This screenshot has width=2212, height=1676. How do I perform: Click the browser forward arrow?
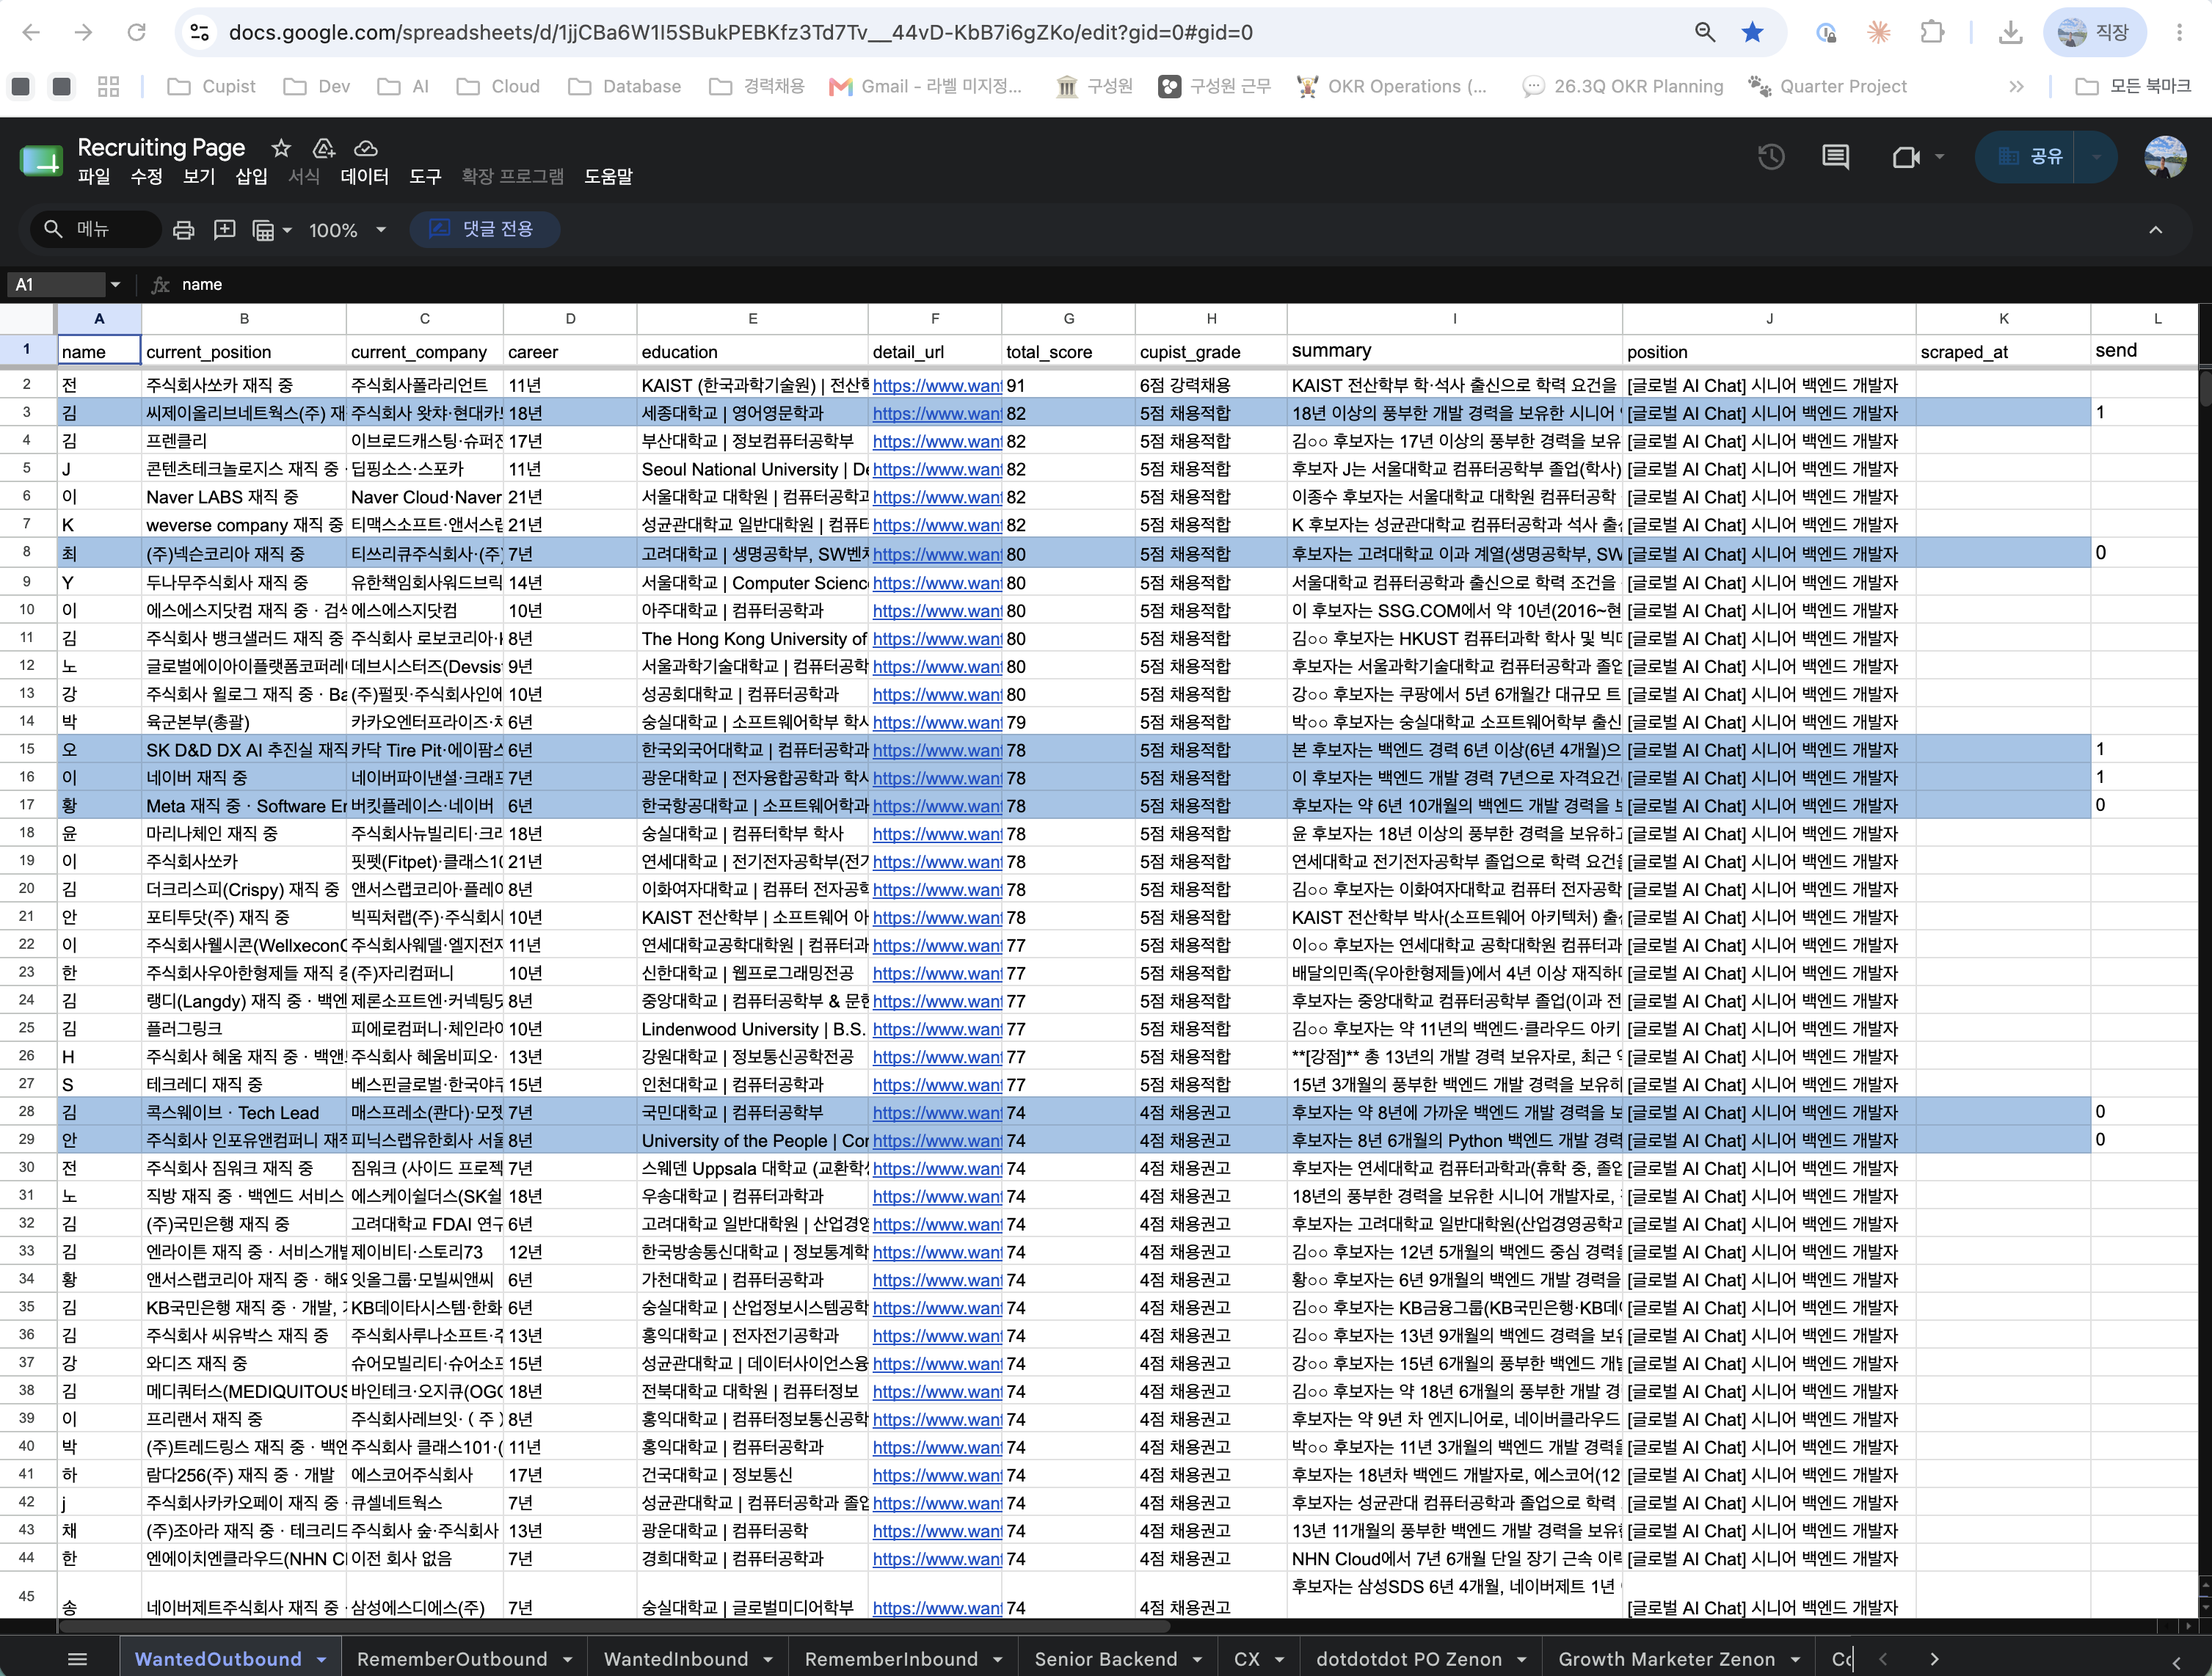[84, 32]
